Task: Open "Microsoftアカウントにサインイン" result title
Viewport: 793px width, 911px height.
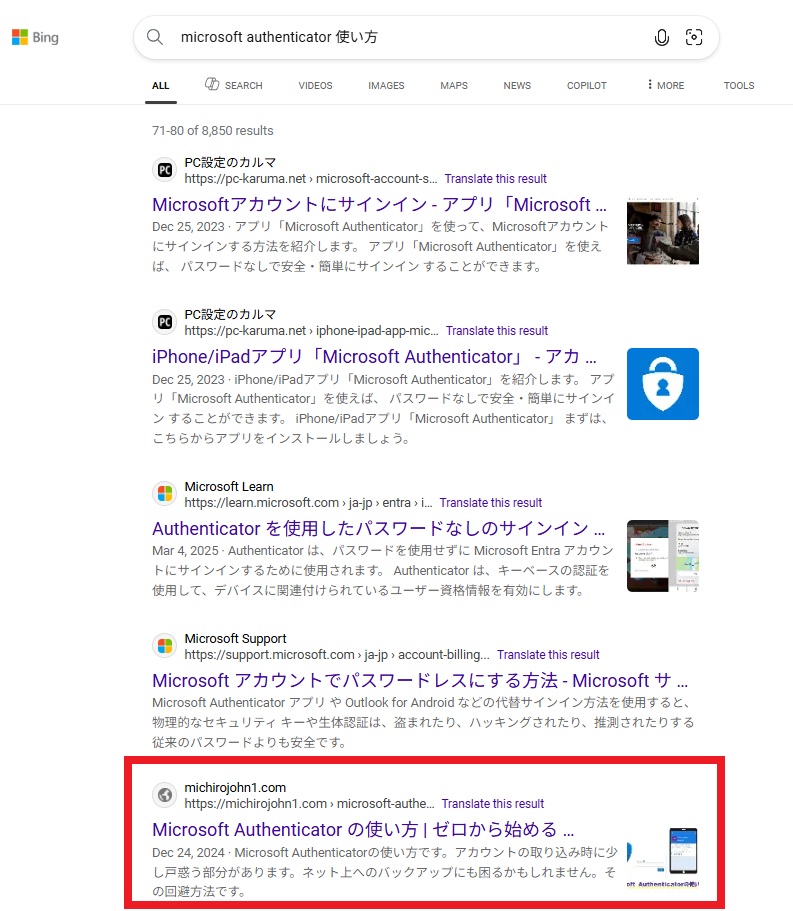Action: pos(379,205)
